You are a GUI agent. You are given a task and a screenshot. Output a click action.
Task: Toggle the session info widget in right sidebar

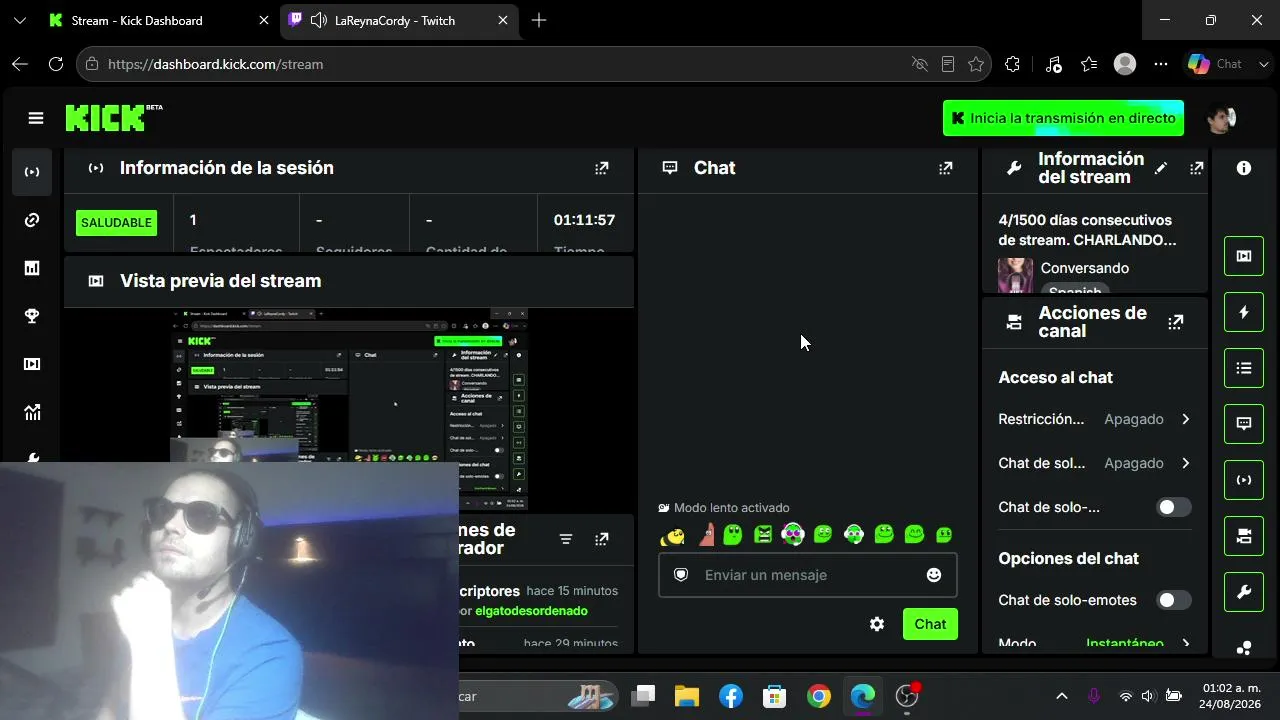click(x=1244, y=480)
